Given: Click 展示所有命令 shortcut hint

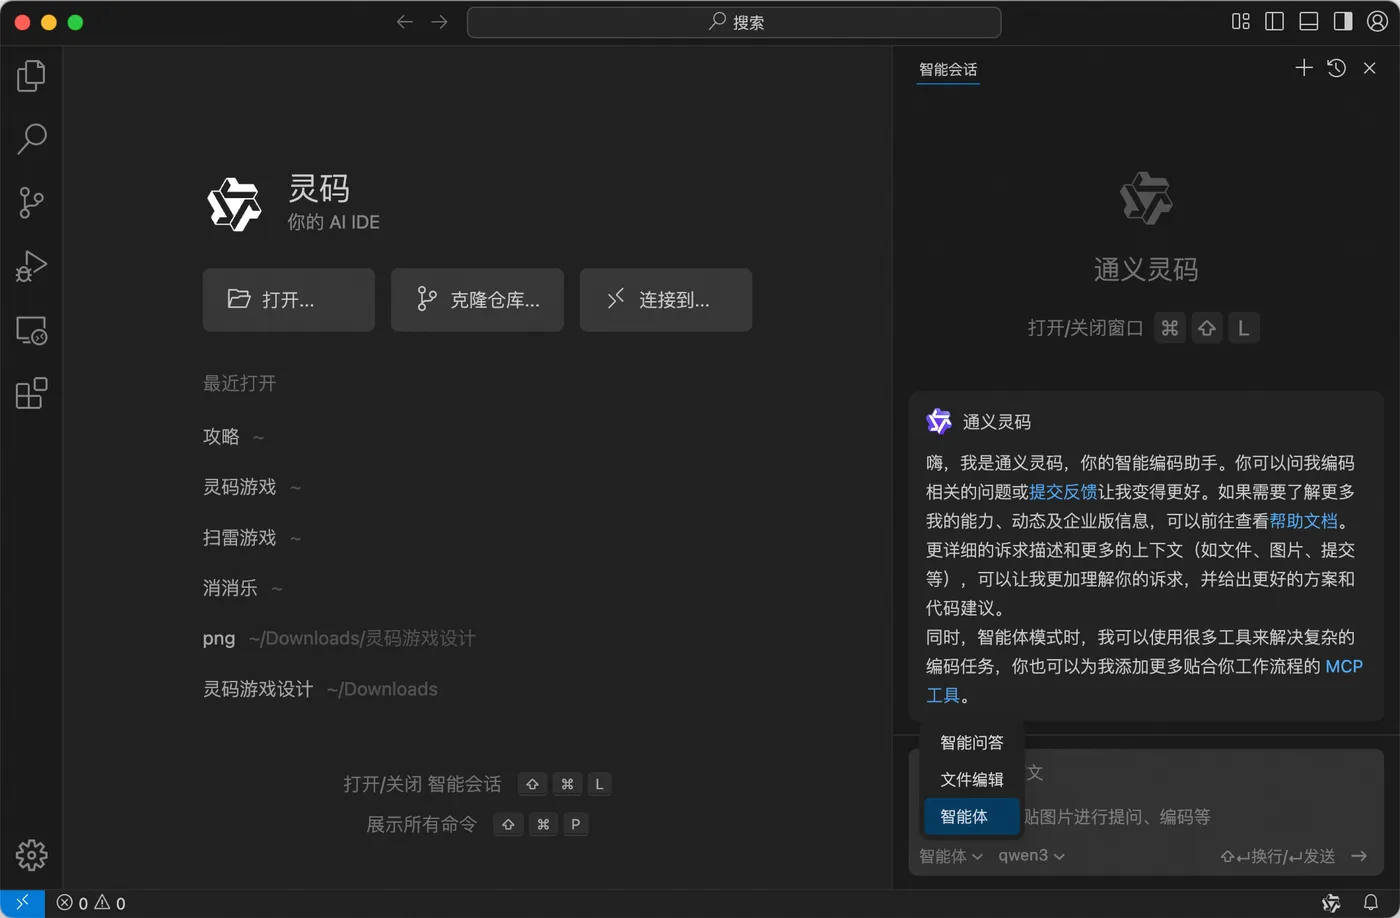Looking at the screenshot, I should tap(477, 824).
